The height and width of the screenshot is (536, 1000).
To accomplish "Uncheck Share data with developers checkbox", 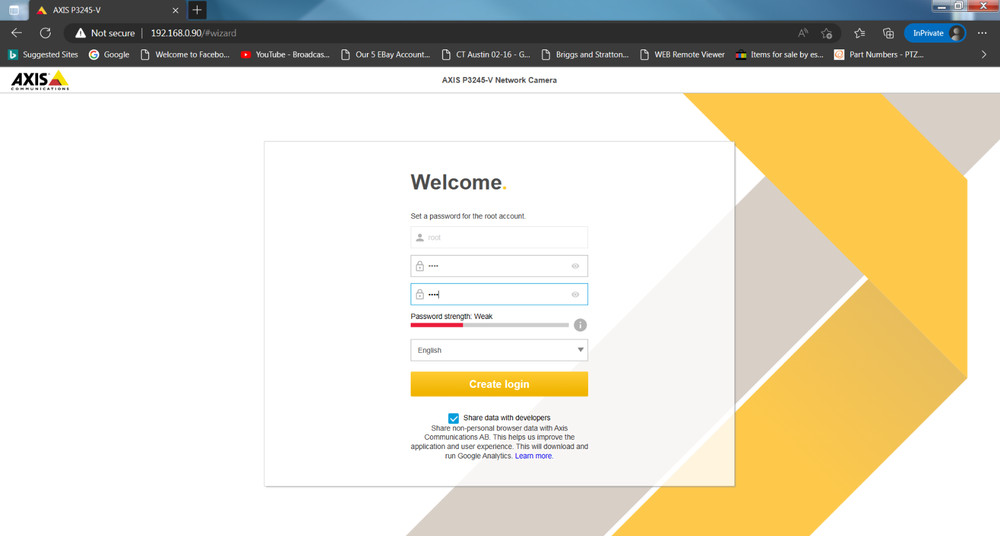I will tap(453, 418).
